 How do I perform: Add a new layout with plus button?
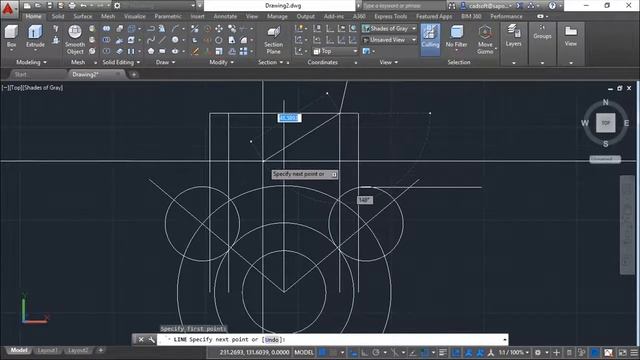tap(100, 350)
